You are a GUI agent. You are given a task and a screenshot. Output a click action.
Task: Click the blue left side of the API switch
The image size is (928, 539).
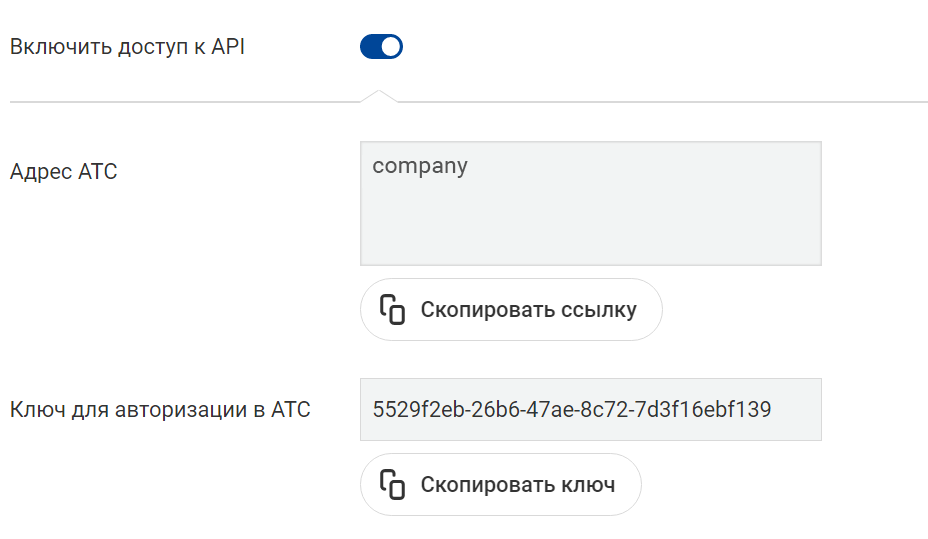(x=370, y=47)
